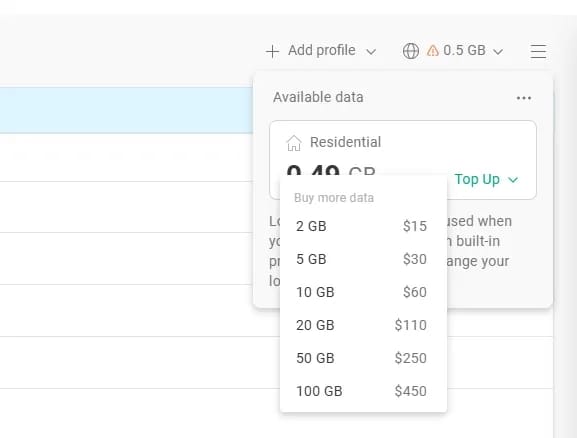Click the Residential data card
Viewport: 577px width, 438px height.
403,160
